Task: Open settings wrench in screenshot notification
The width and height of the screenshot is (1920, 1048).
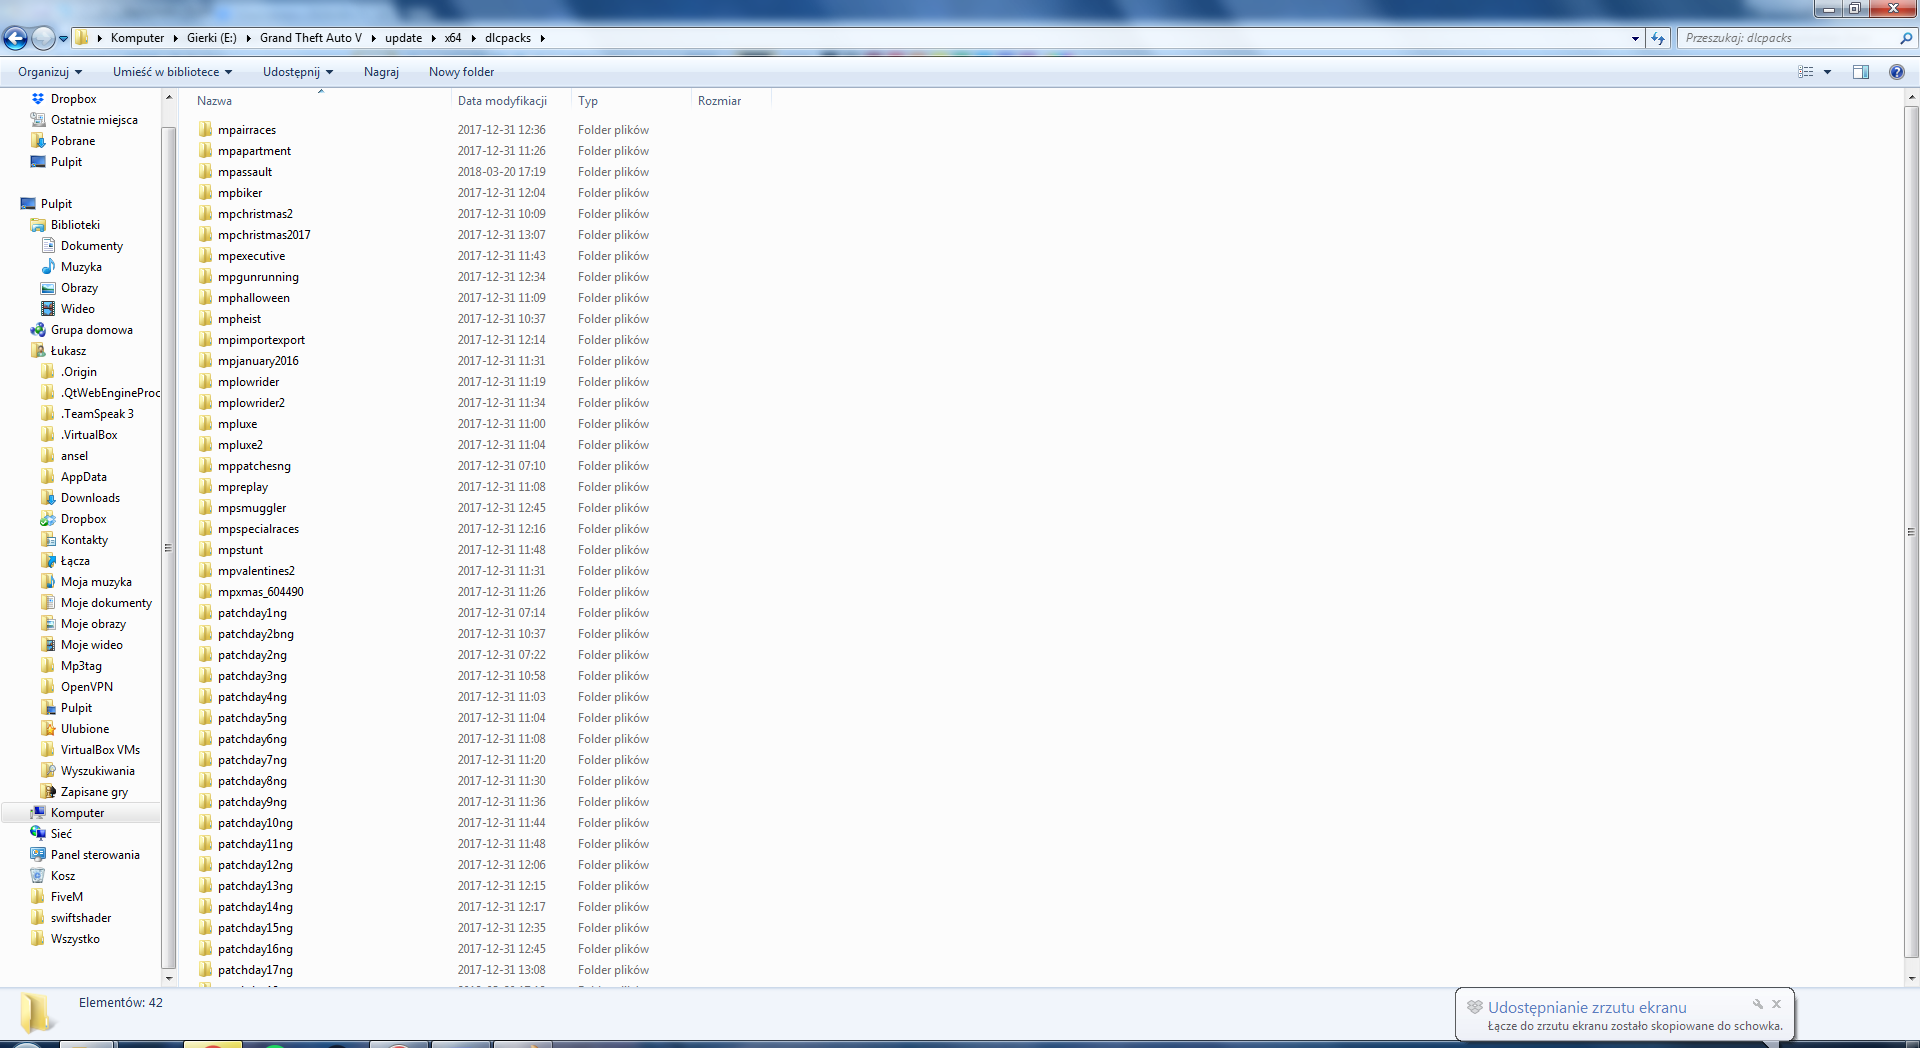Action: [1757, 1004]
